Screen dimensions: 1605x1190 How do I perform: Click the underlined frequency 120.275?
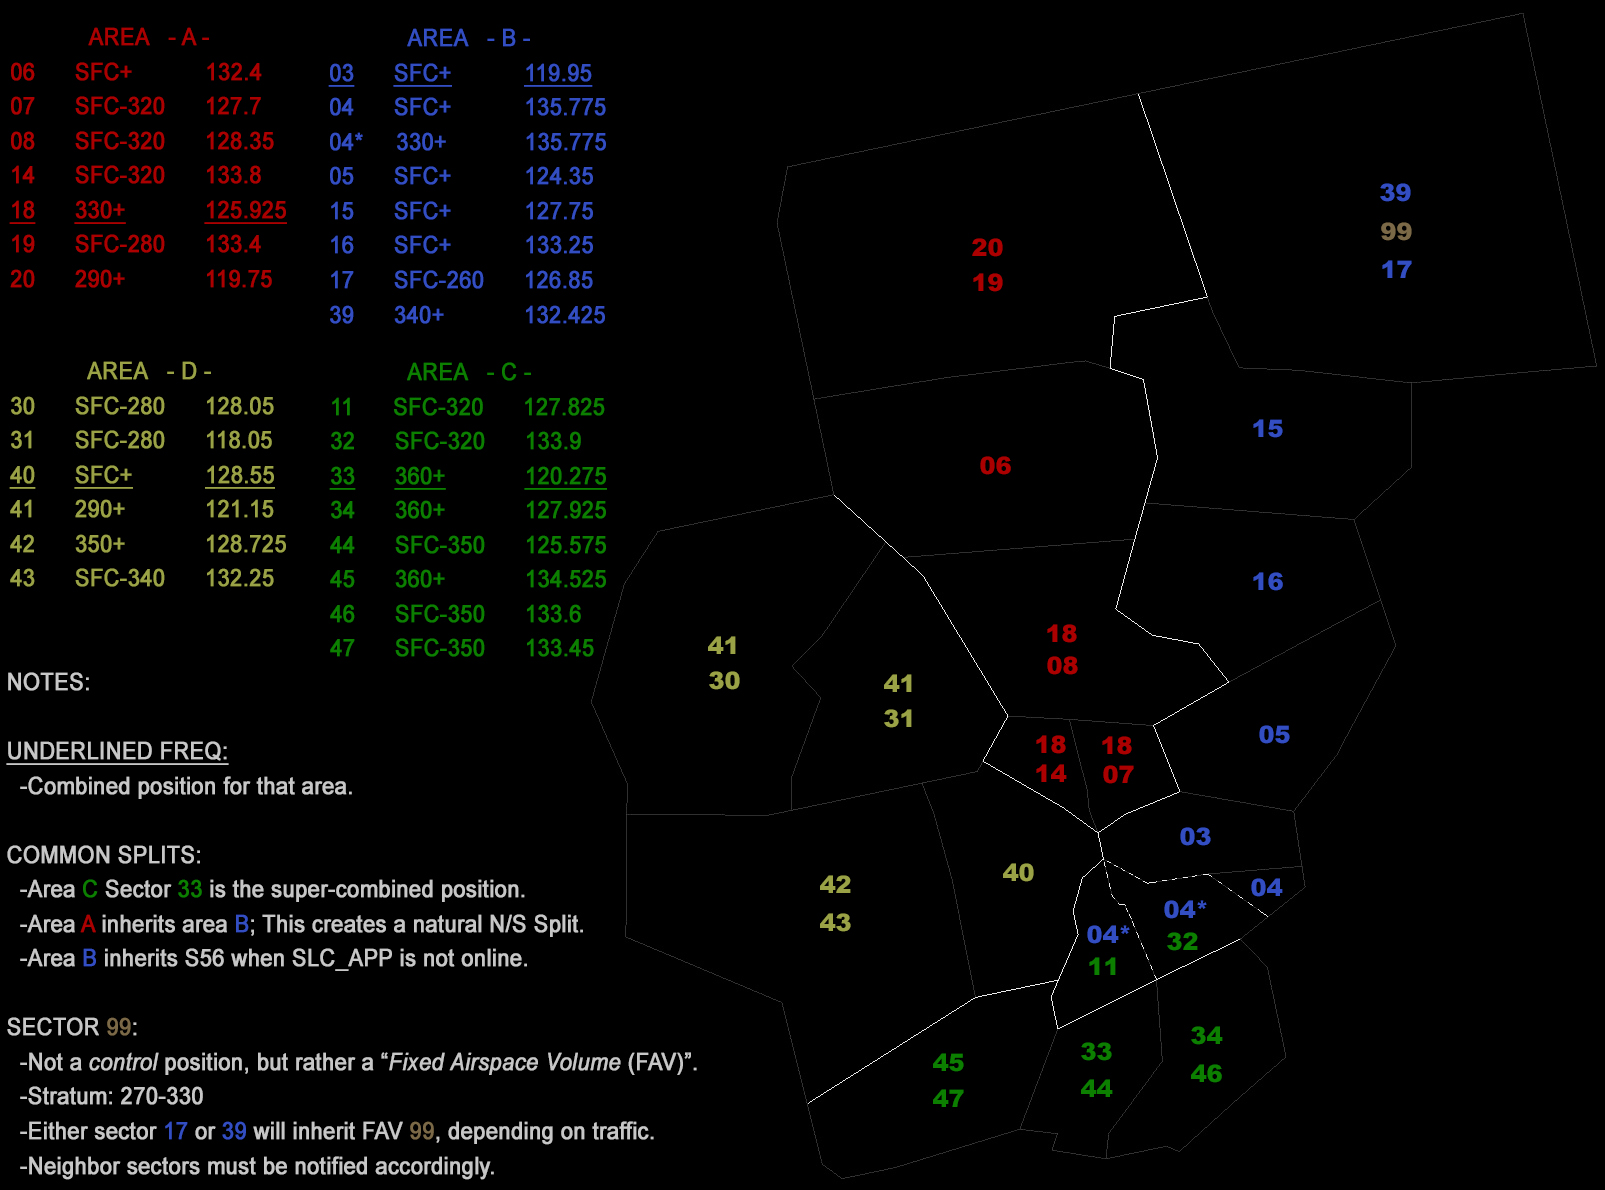click(x=565, y=477)
